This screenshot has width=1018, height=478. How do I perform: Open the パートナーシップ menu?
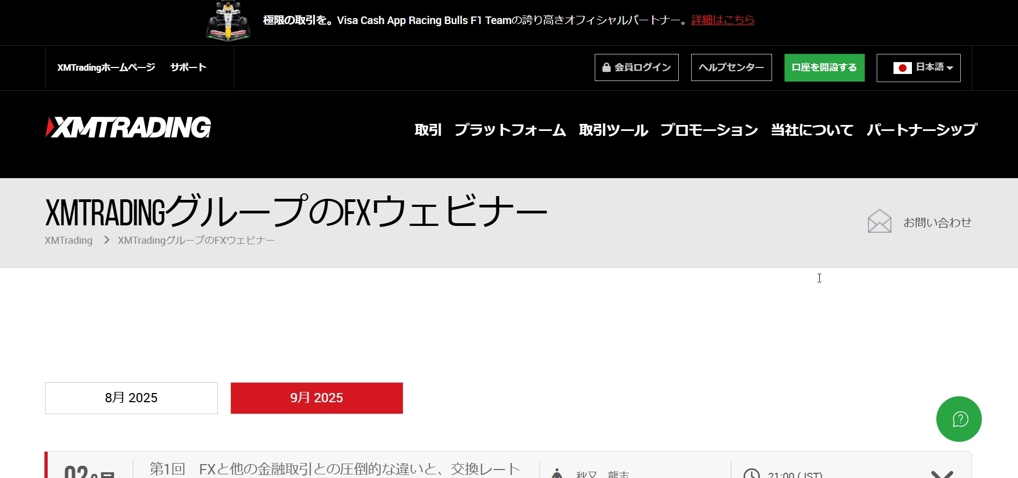(921, 130)
